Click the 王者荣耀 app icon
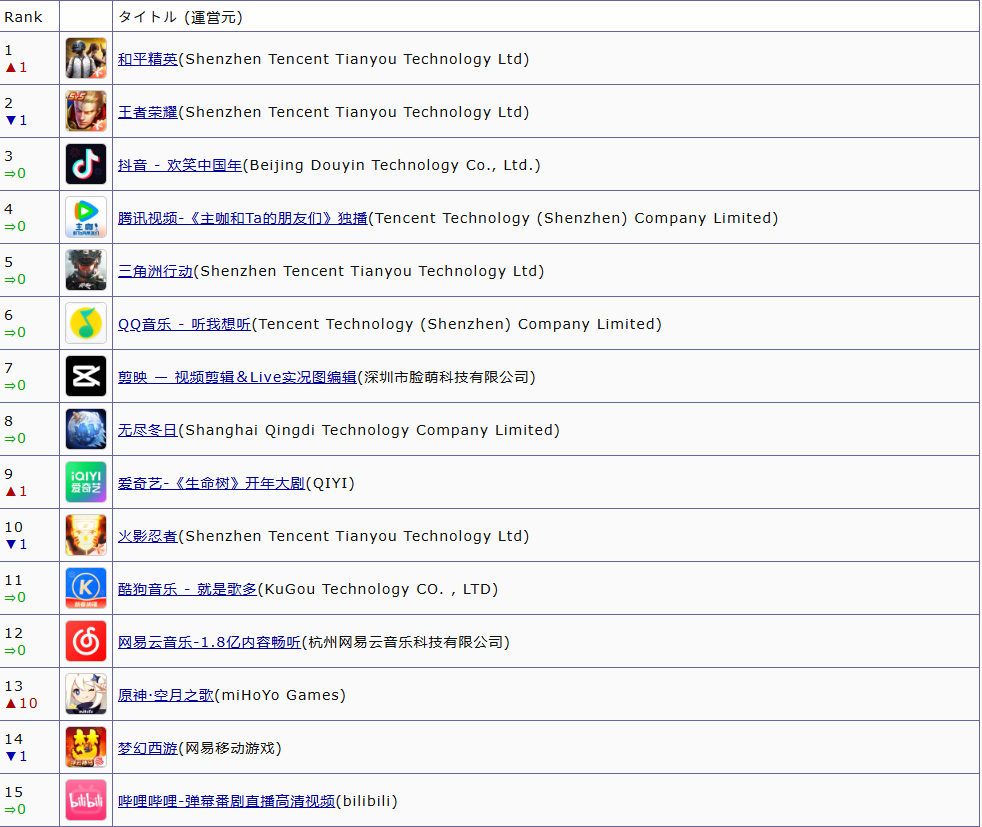This screenshot has height=827, width=982. pyautogui.click(x=86, y=111)
